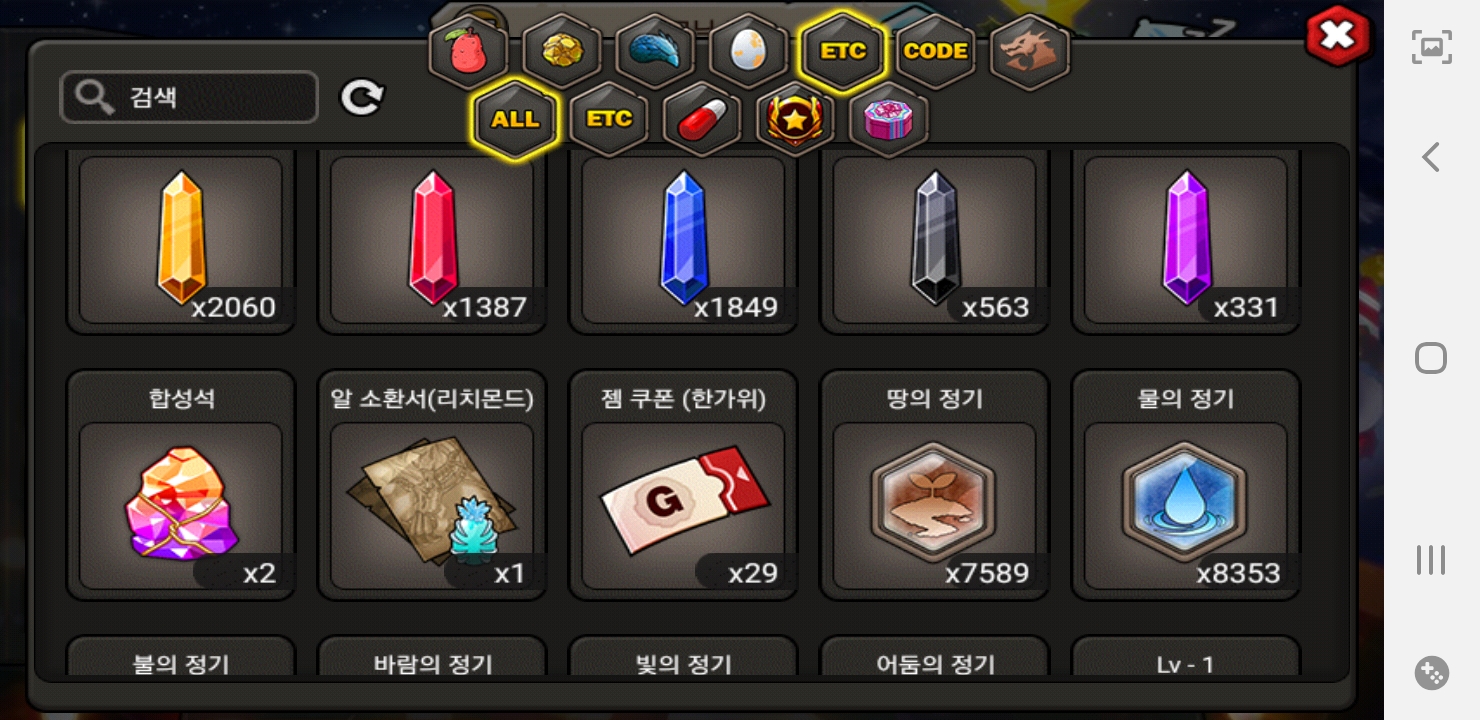Select the 물의 정기 water essence item
This screenshot has width=1480, height=720.
click(x=1186, y=485)
